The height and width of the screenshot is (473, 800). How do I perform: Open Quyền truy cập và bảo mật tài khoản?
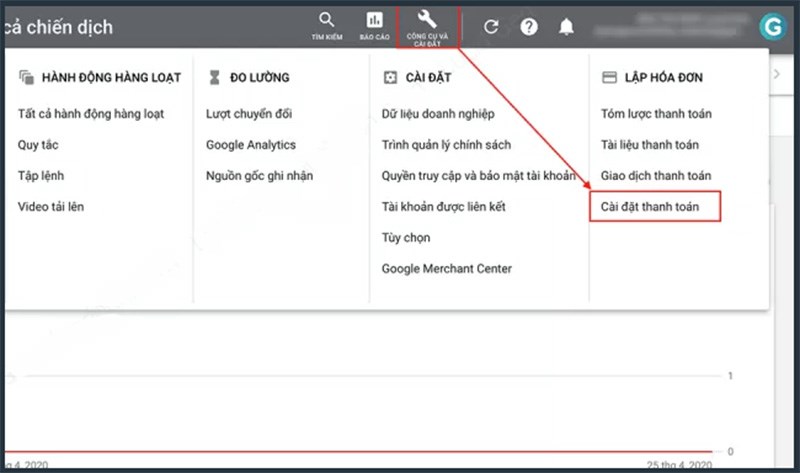tap(478, 176)
